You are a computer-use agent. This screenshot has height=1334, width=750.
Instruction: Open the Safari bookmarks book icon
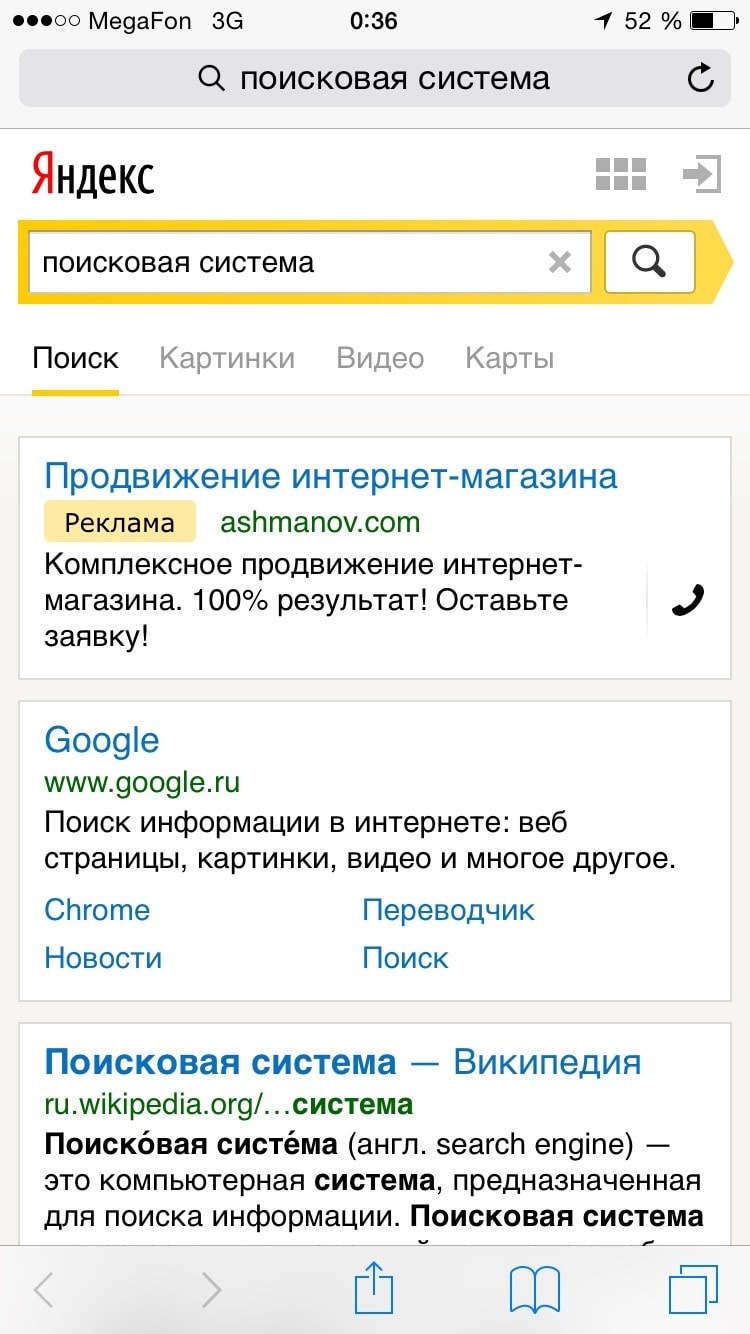[x=535, y=1289]
